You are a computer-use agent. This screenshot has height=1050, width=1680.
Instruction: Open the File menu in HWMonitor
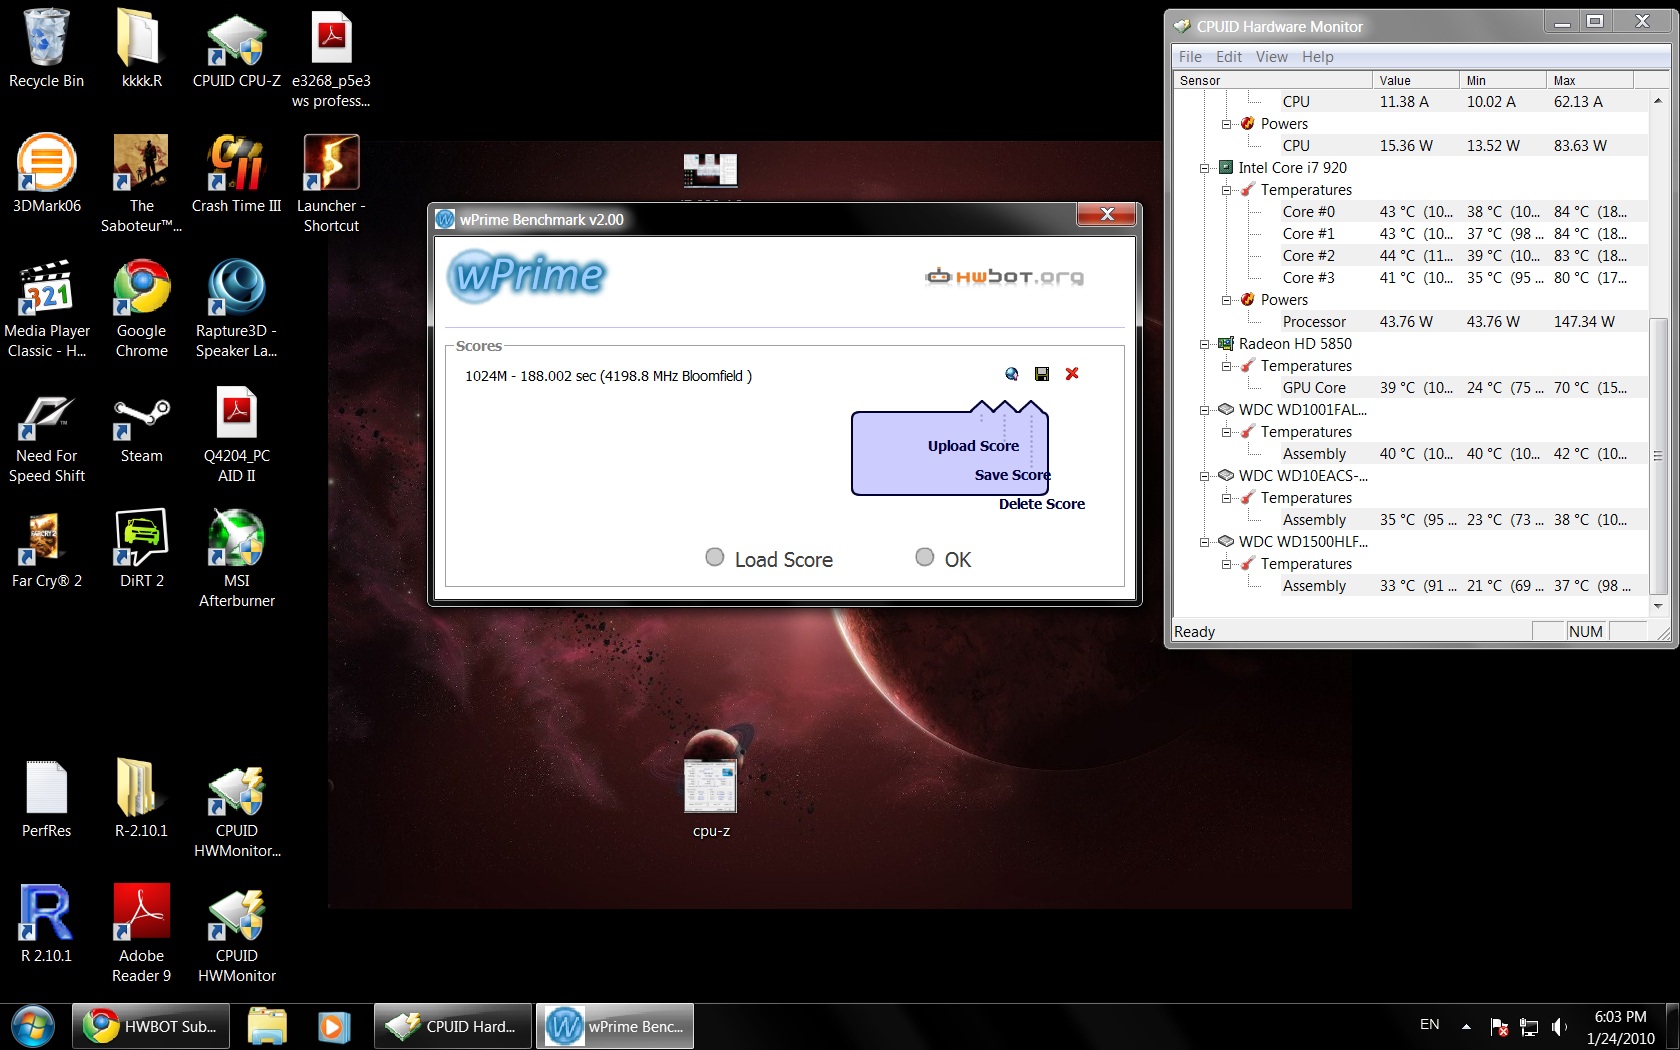pyautogui.click(x=1190, y=57)
